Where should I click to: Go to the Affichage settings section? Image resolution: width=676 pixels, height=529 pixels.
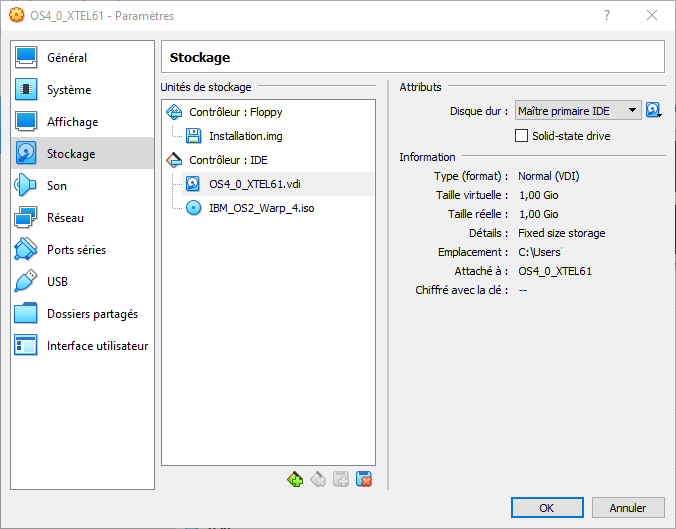point(72,122)
